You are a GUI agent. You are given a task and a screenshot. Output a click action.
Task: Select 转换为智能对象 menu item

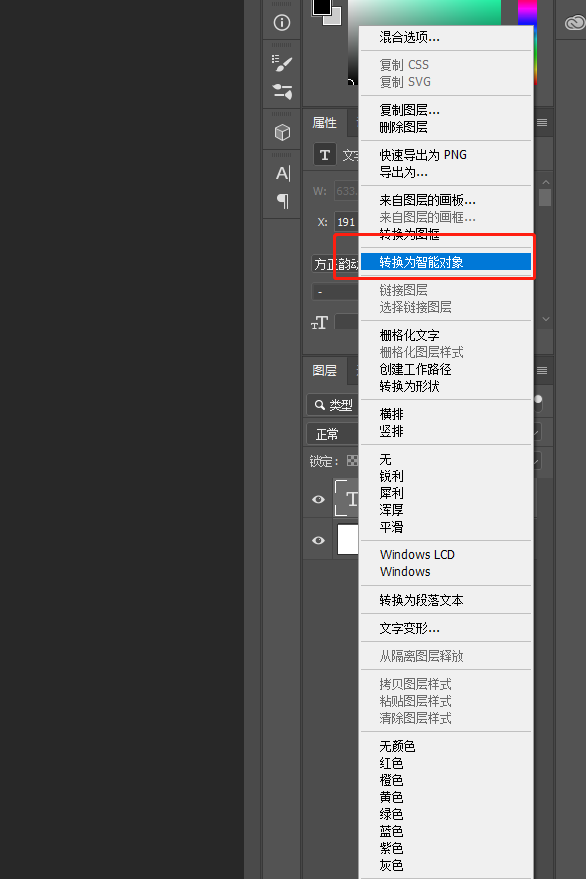446,262
